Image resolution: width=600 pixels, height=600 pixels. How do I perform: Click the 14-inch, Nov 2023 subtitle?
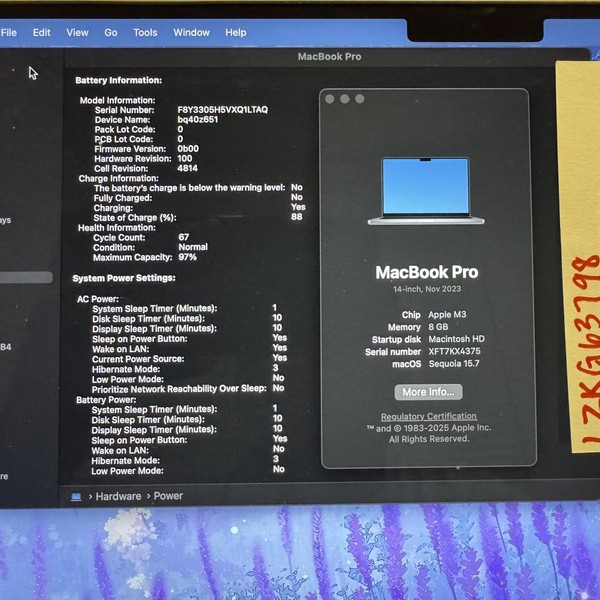pos(427,289)
